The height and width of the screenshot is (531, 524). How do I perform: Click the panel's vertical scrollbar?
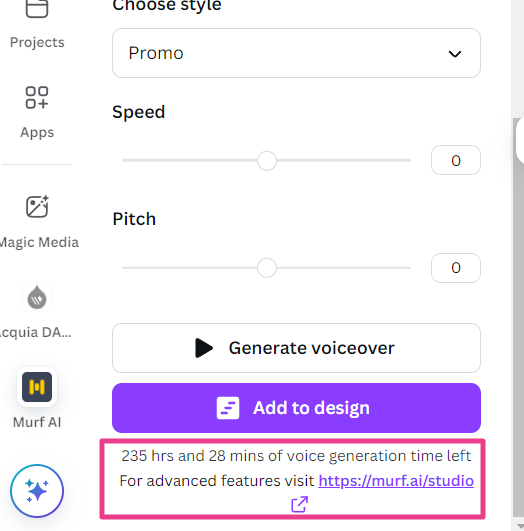(518, 317)
